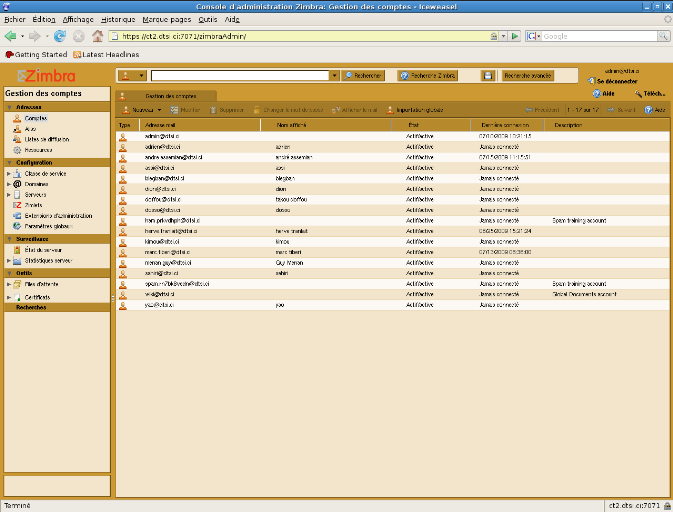Expand the Statistiques serveur tree node
This screenshot has width=673, height=512.
pyautogui.click(x=8, y=261)
